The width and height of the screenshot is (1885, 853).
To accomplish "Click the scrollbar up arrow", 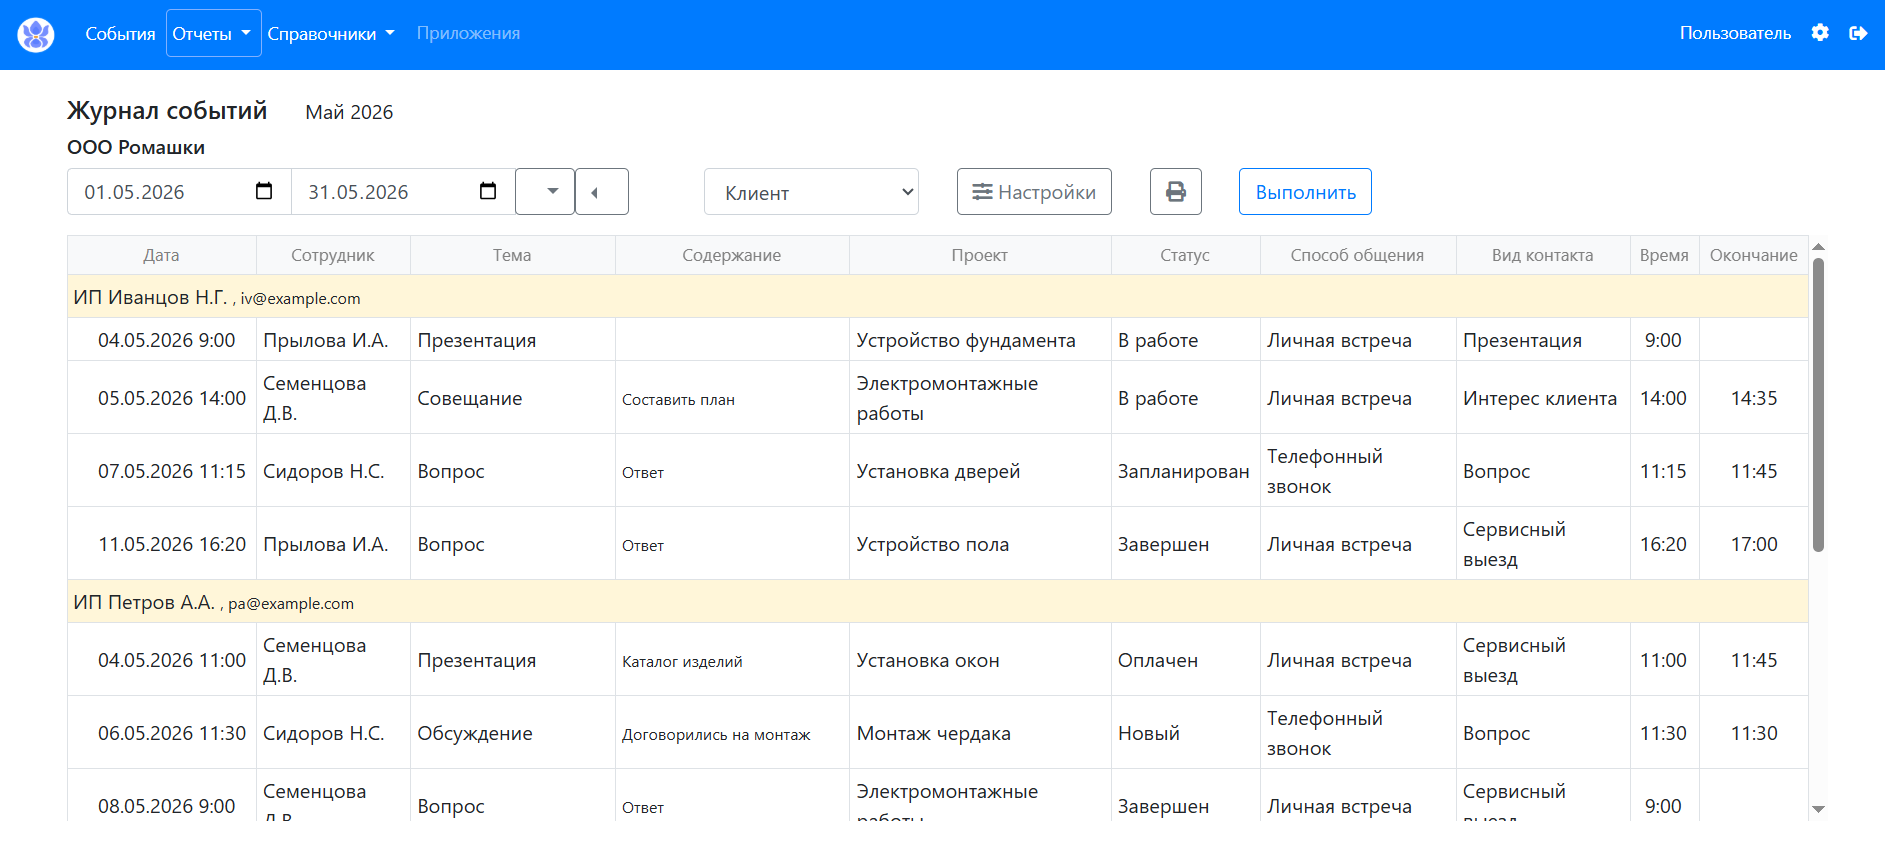I will (1819, 246).
